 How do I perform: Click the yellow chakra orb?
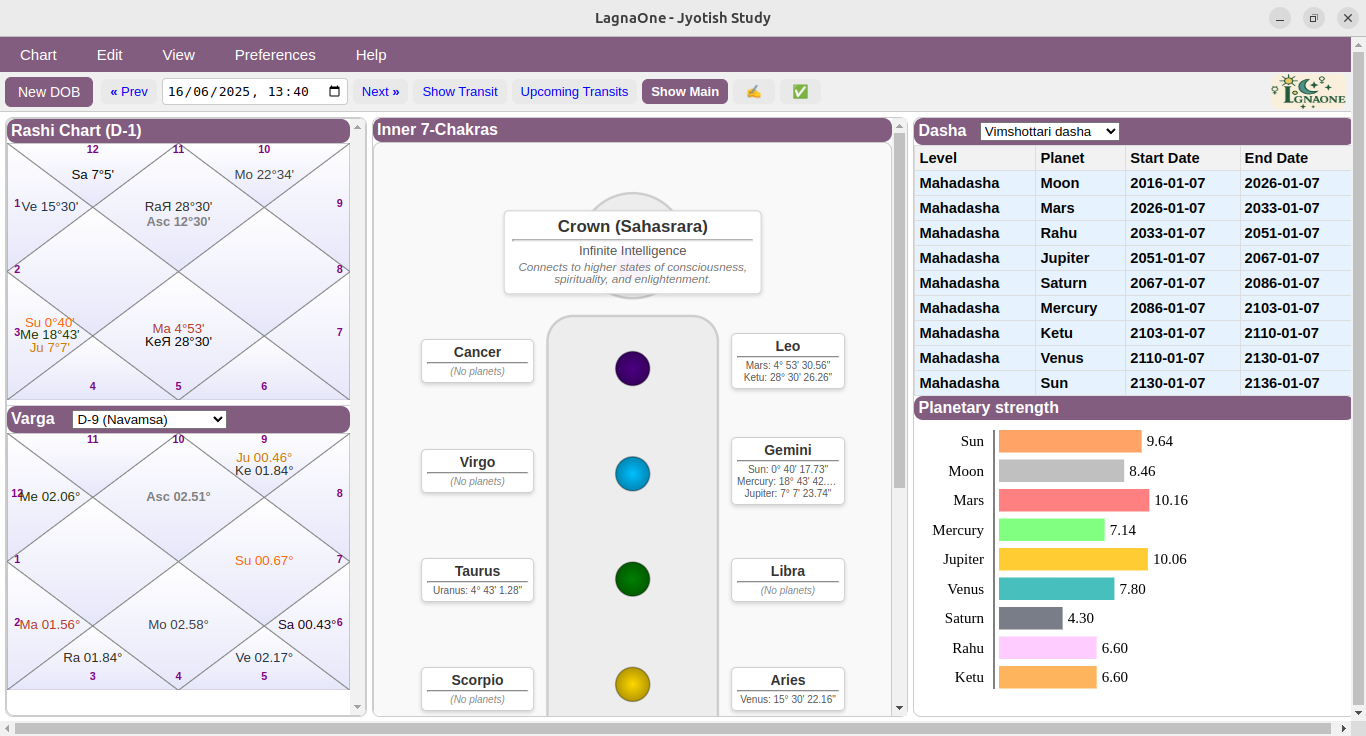(x=632, y=684)
